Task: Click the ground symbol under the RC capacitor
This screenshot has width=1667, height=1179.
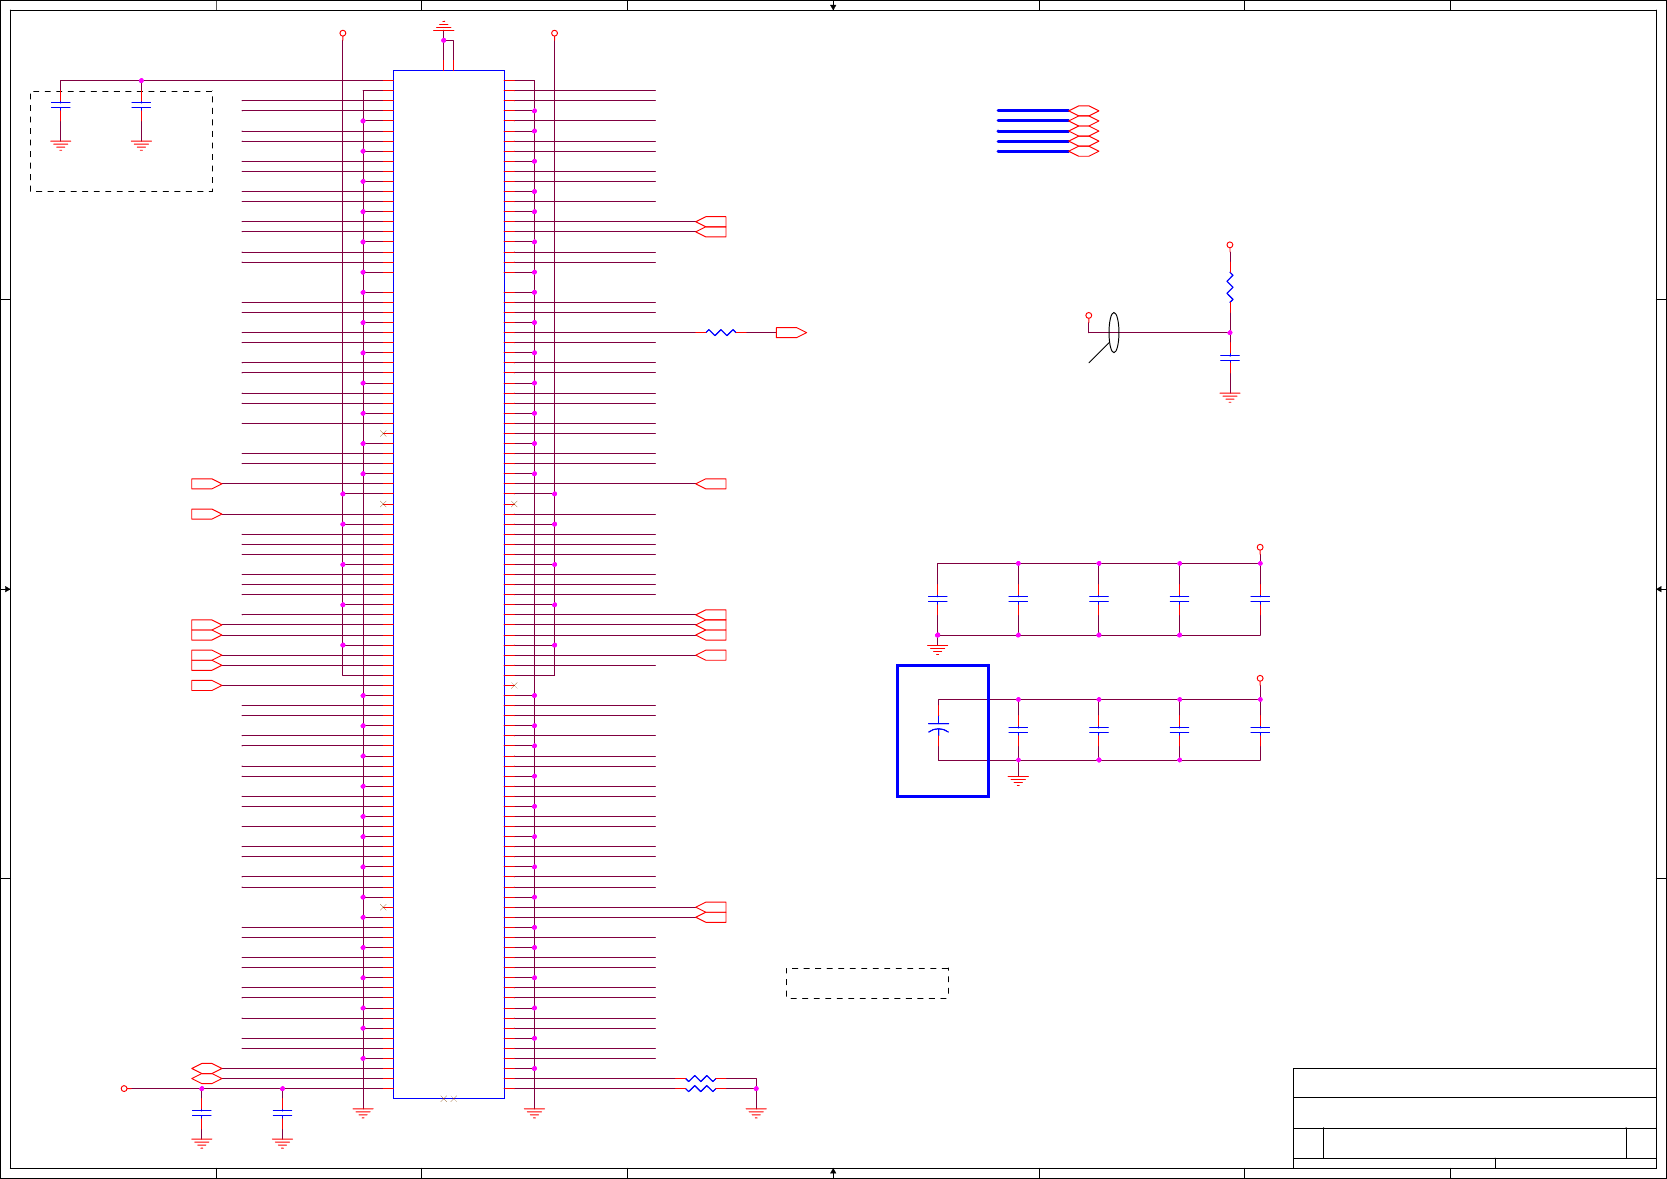Action: [1230, 396]
